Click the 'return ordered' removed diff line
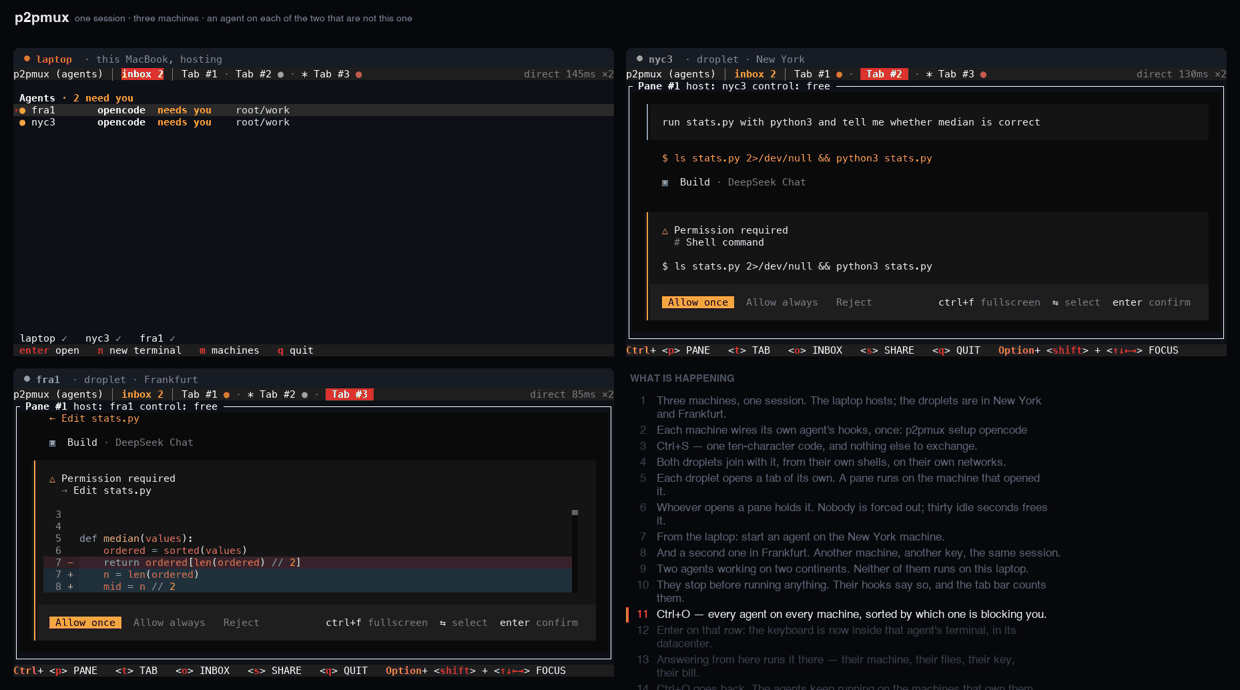The height and width of the screenshot is (690, 1240). [x=307, y=562]
